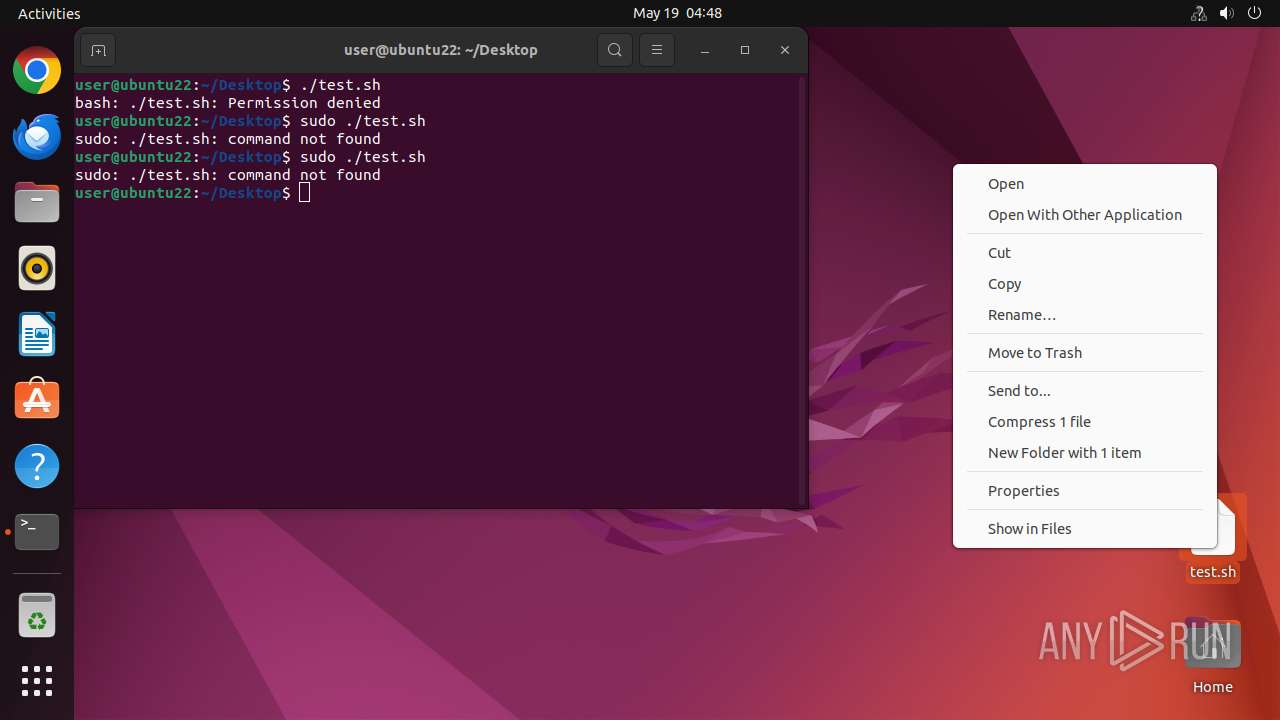Viewport: 1280px width, 720px height.
Task: Open the Files manager in dock
Action: click(37, 203)
